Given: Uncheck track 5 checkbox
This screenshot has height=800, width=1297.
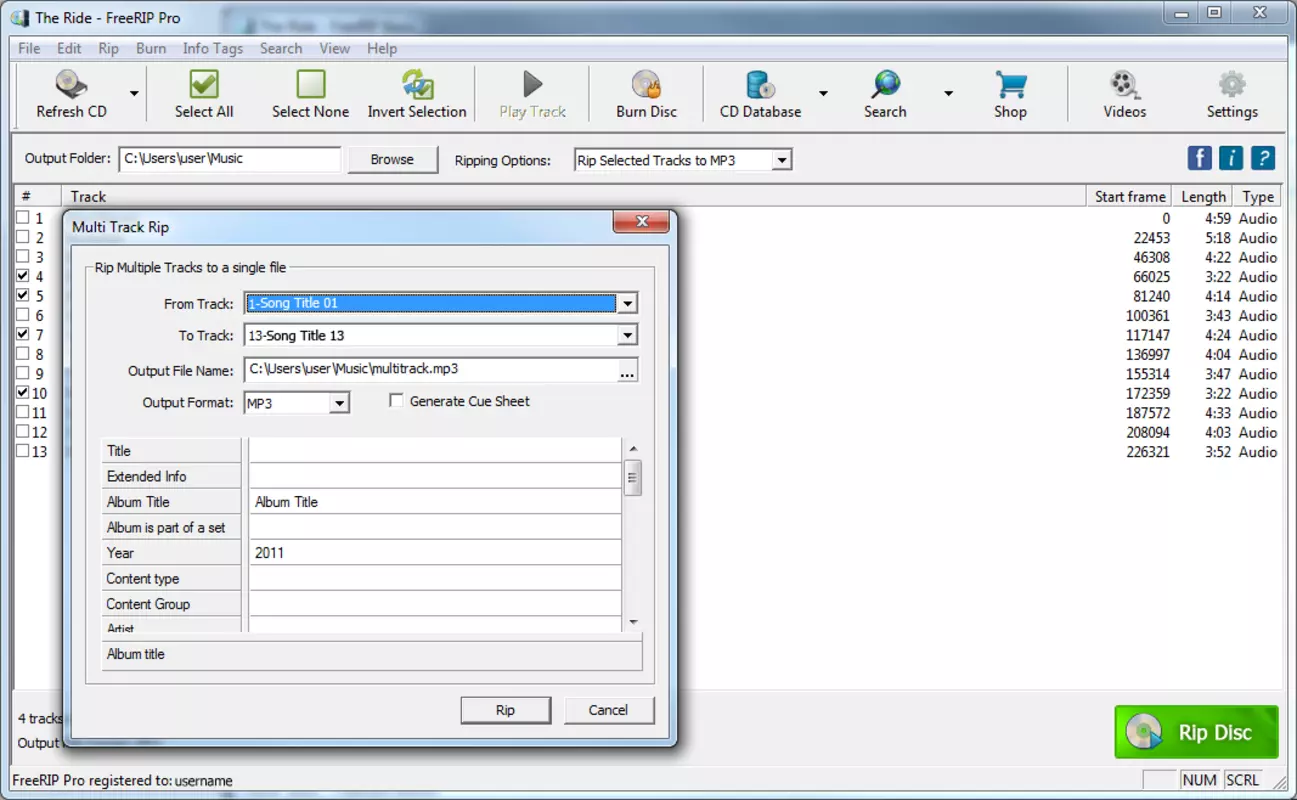Looking at the screenshot, I should (23, 296).
